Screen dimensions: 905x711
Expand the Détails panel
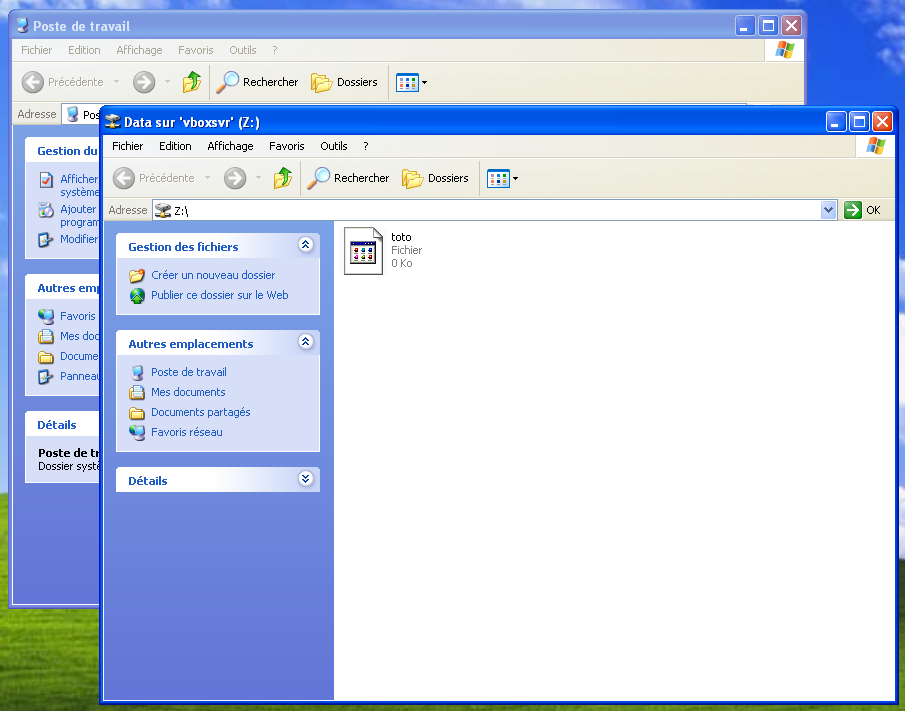point(305,479)
